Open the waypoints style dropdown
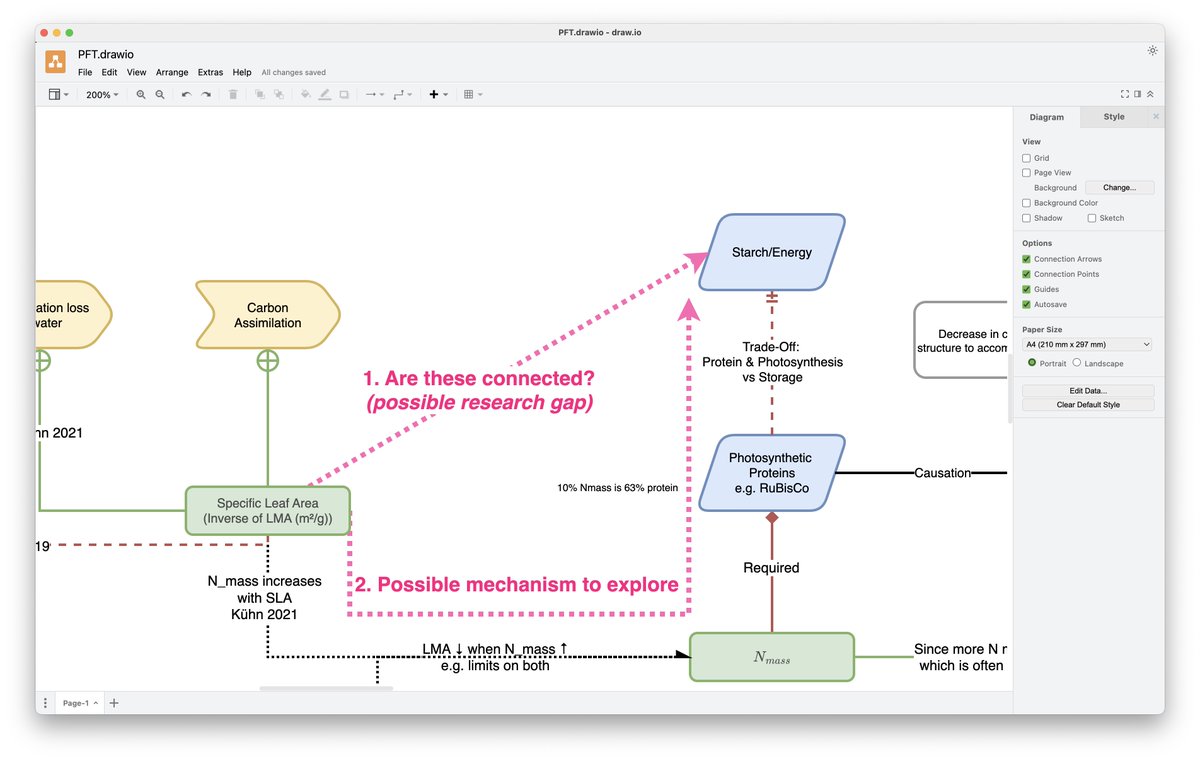 (402, 95)
